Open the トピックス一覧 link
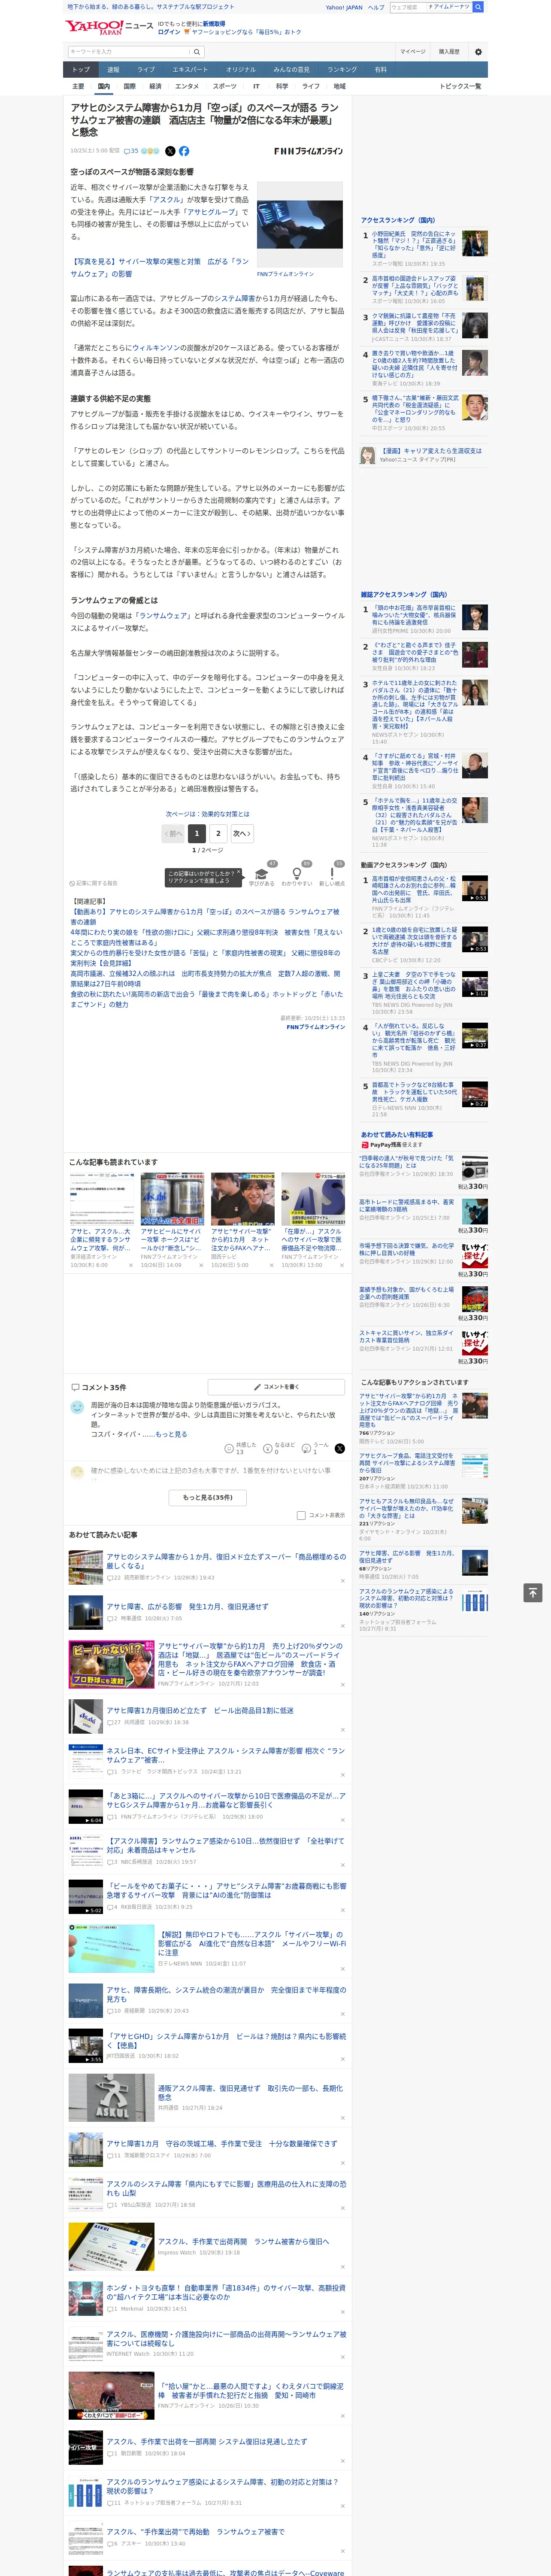 click(460, 86)
